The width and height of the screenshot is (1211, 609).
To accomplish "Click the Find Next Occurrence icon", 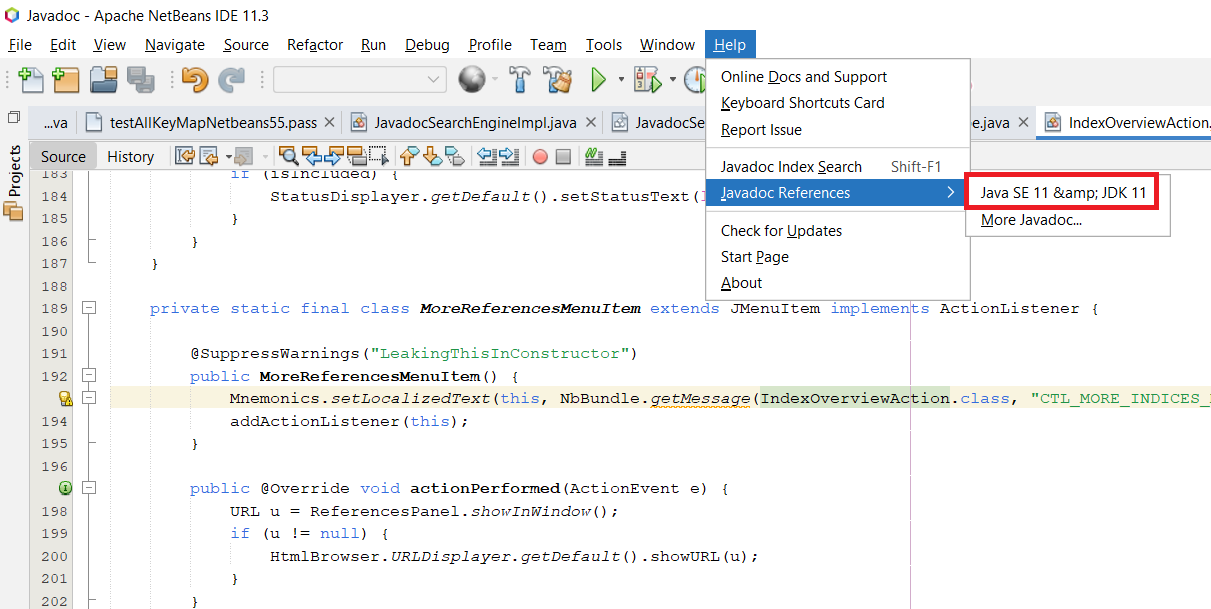I will (x=334, y=156).
